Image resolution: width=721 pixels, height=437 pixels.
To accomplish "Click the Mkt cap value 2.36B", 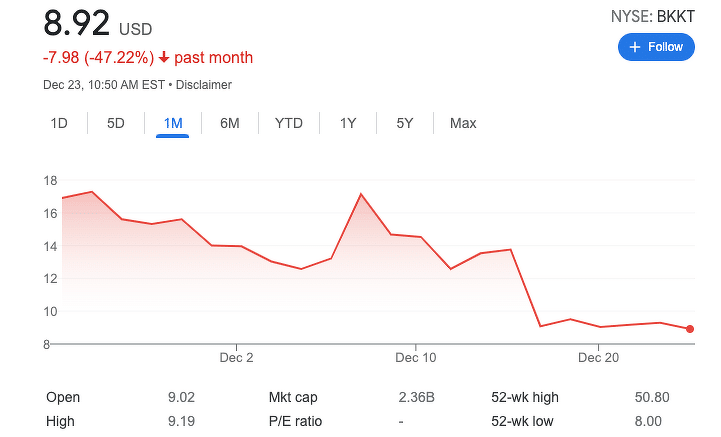I will 417,397.
